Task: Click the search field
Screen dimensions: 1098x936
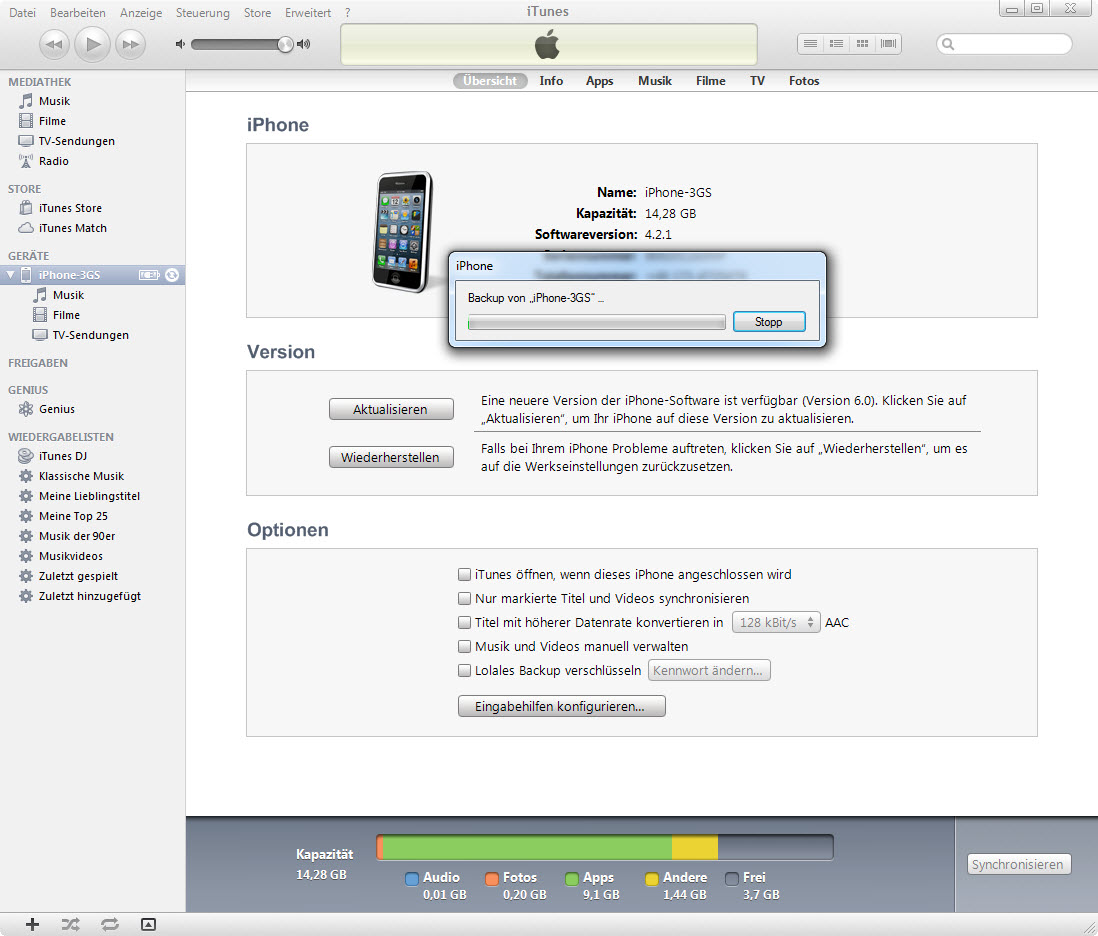Action: point(1004,44)
